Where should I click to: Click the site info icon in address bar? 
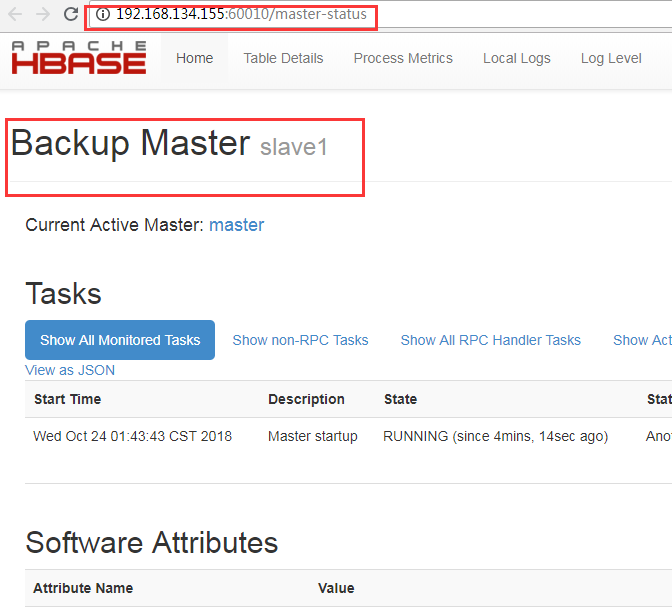pyautogui.click(x=103, y=14)
